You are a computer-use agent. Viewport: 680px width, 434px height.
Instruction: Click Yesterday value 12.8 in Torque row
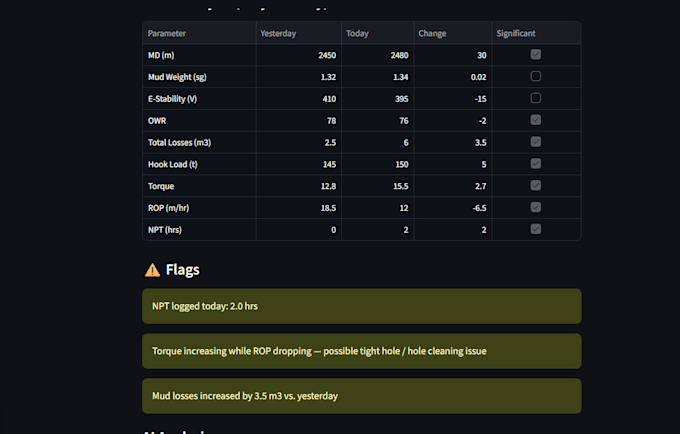[x=298, y=186]
